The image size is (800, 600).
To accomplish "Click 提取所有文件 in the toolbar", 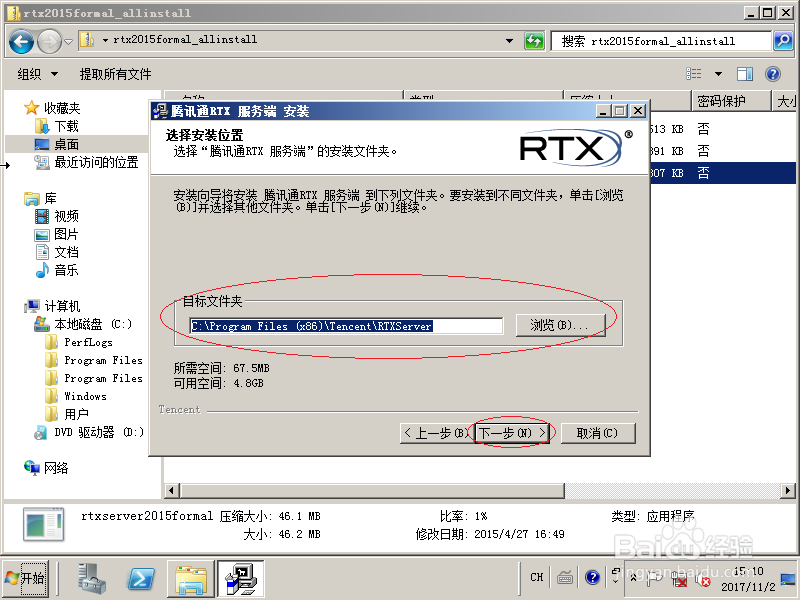I will click(115, 74).
